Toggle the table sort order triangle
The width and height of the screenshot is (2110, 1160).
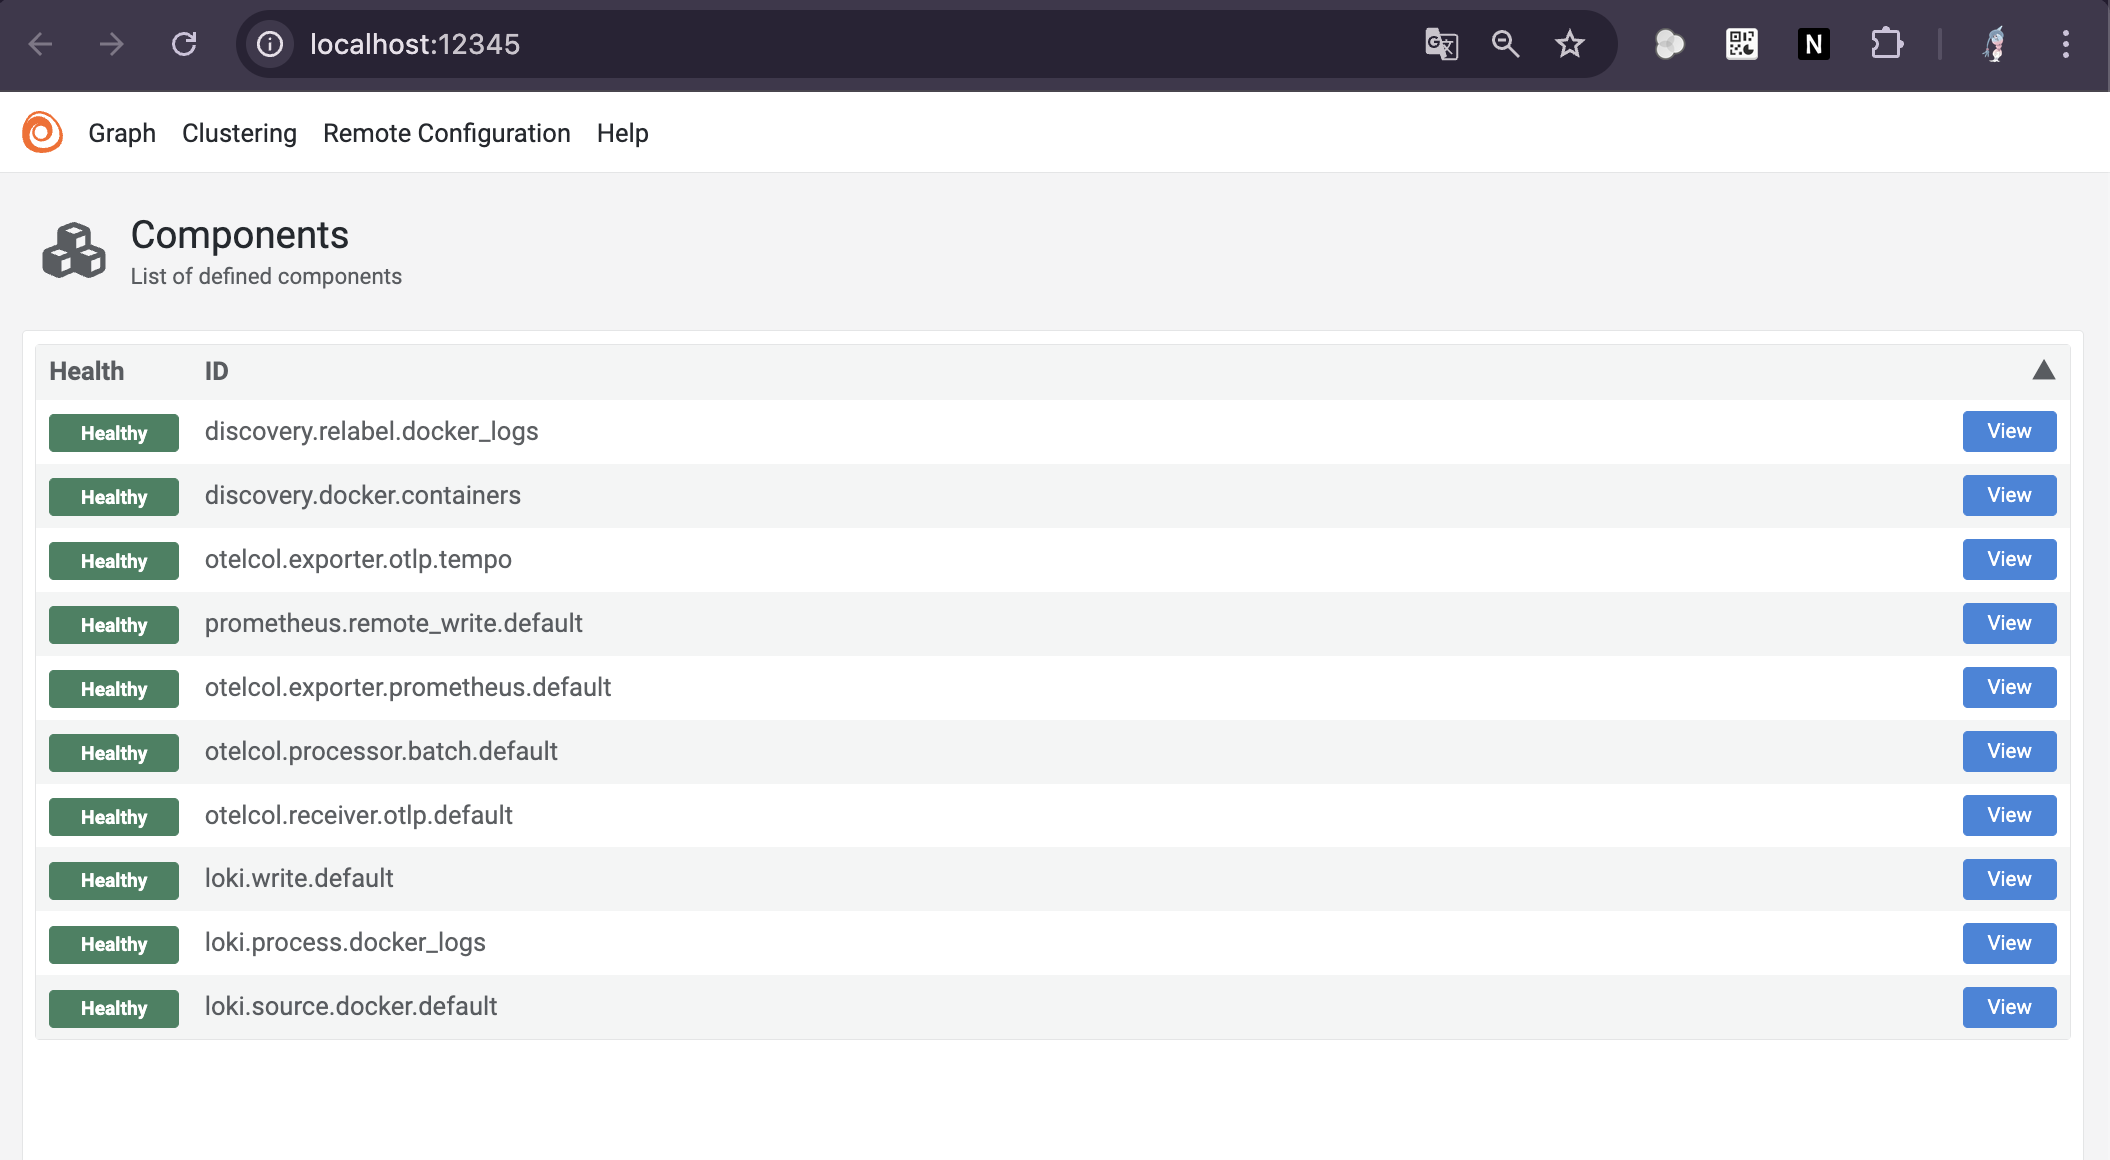click(2043, 371)
